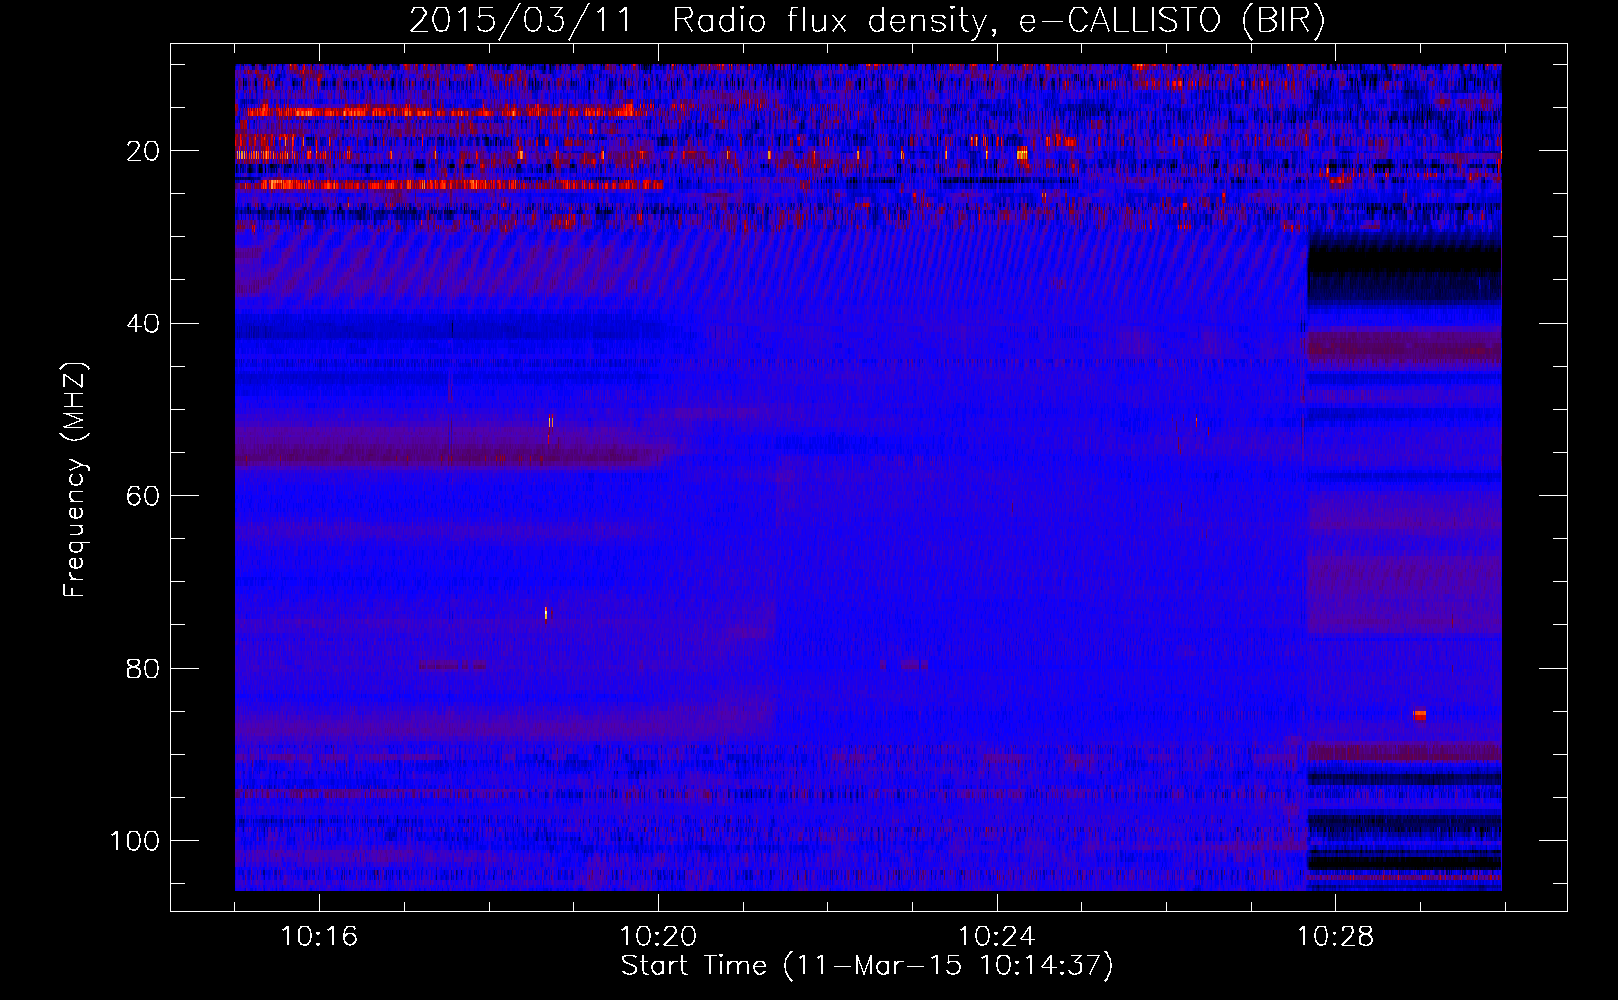1618x1000 pixels.
Task: Click the 10:16 time tick label
Action: click(x=319, y=936)
